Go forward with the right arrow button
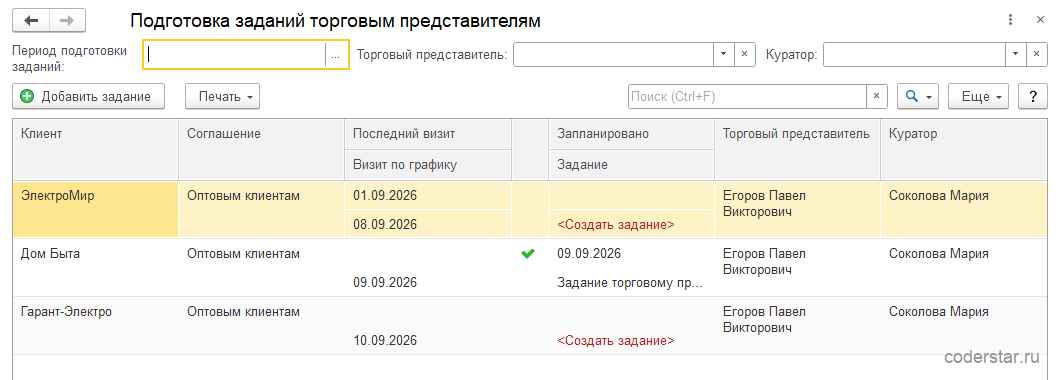 coord(67,20)
